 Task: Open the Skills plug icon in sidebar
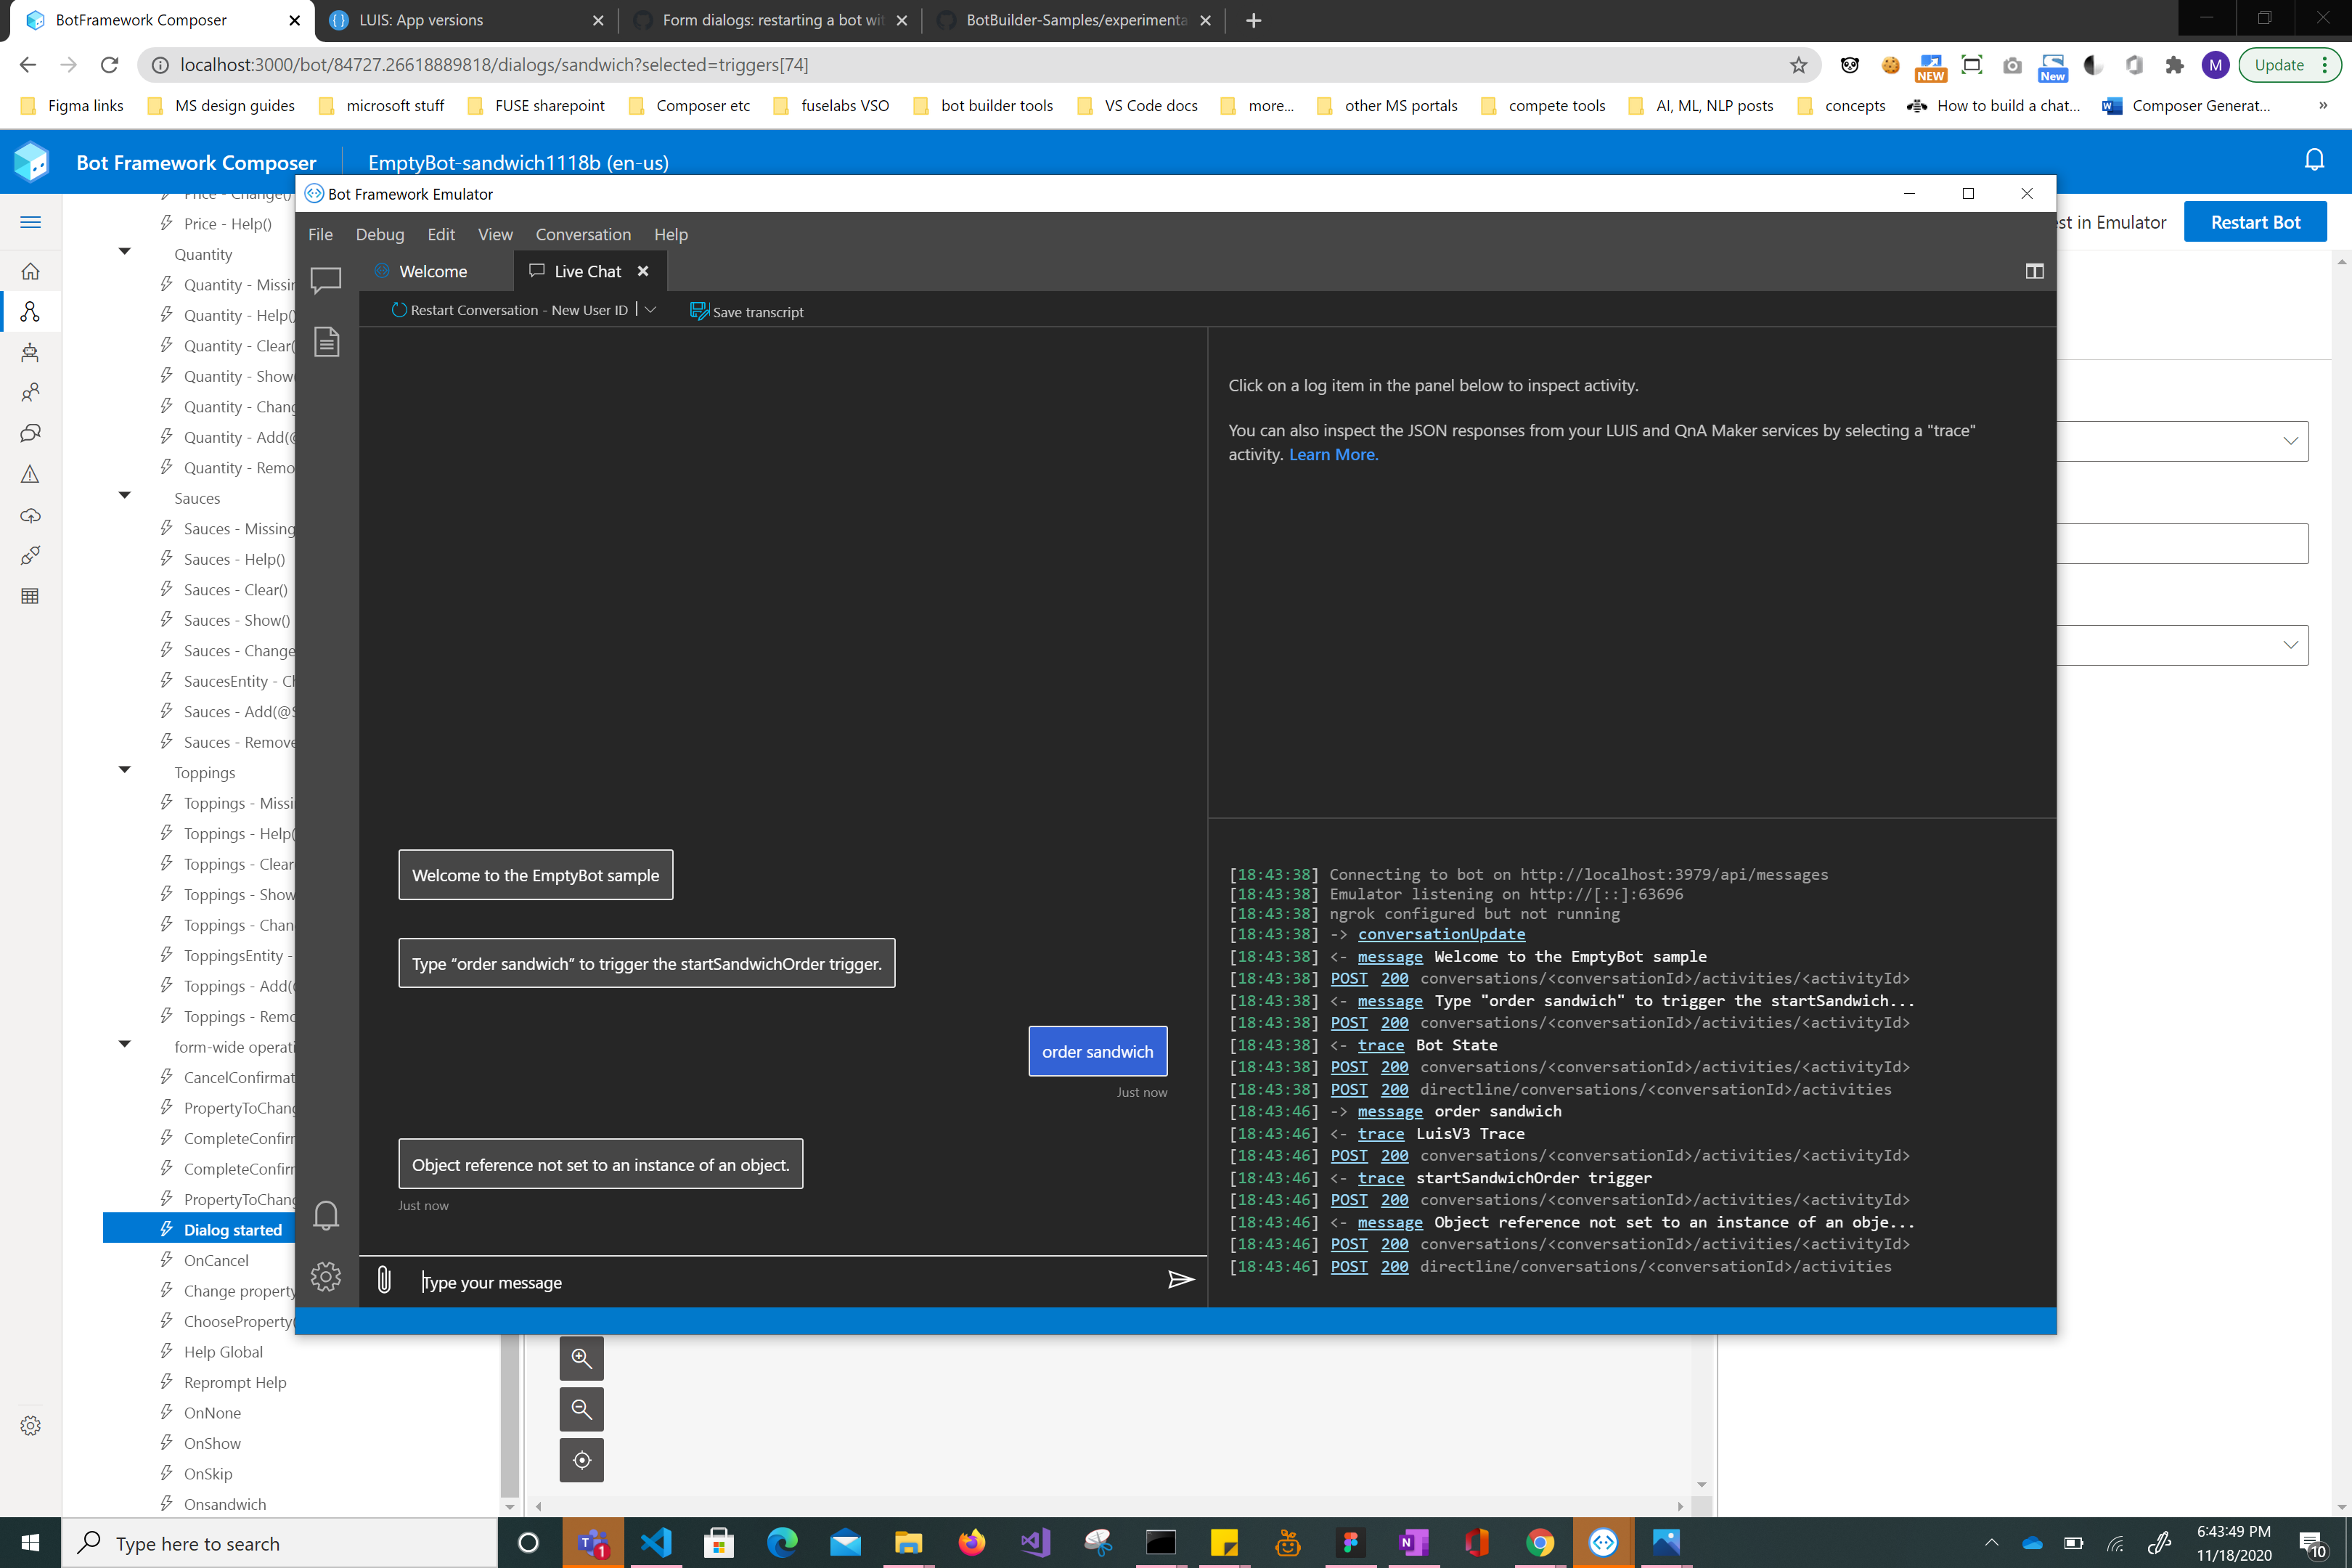pyautogui.click(x=31, y=556)
